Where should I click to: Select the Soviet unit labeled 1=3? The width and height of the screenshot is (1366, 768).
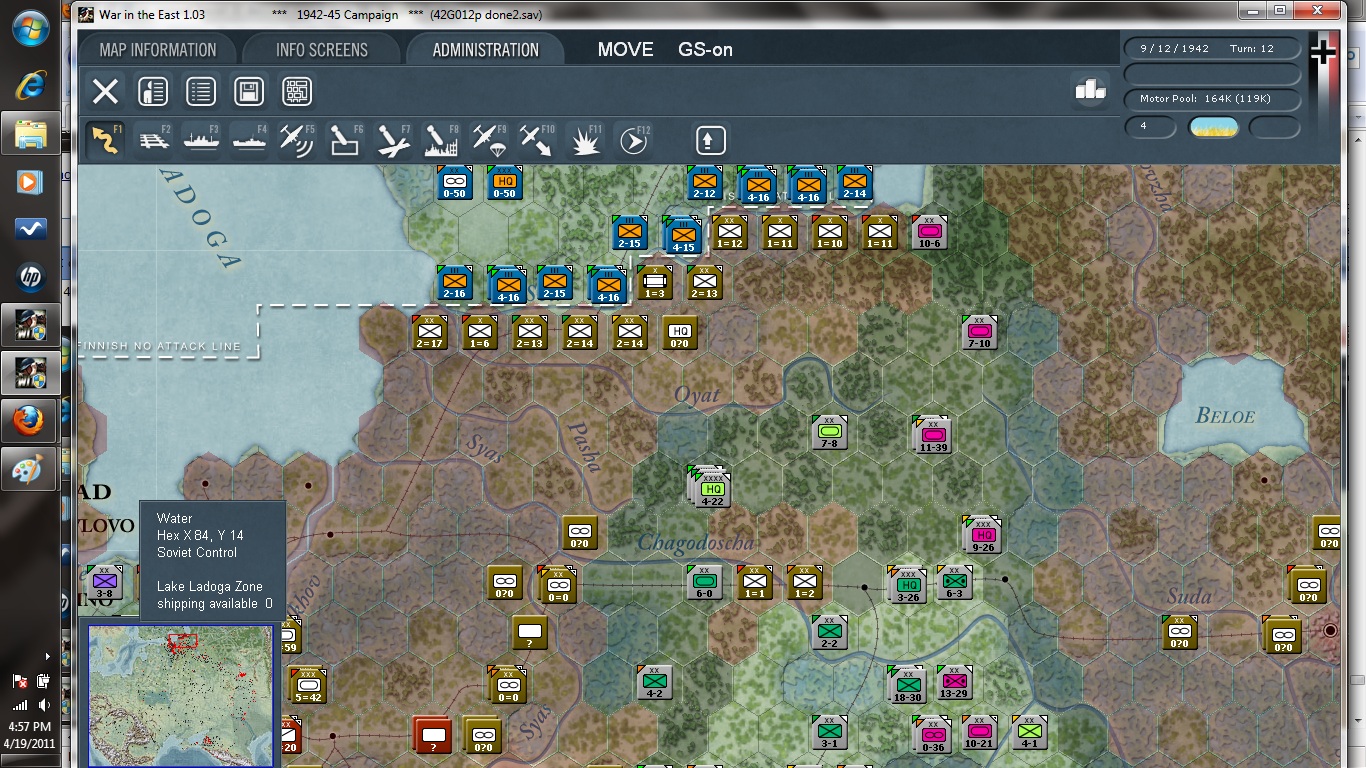point(655,282)
